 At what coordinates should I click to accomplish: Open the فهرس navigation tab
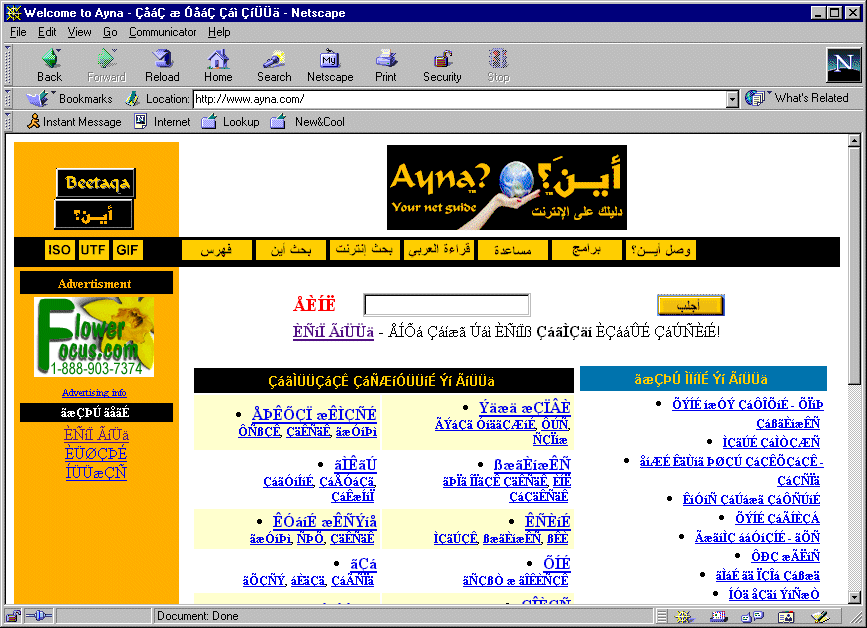coord(216,250)
